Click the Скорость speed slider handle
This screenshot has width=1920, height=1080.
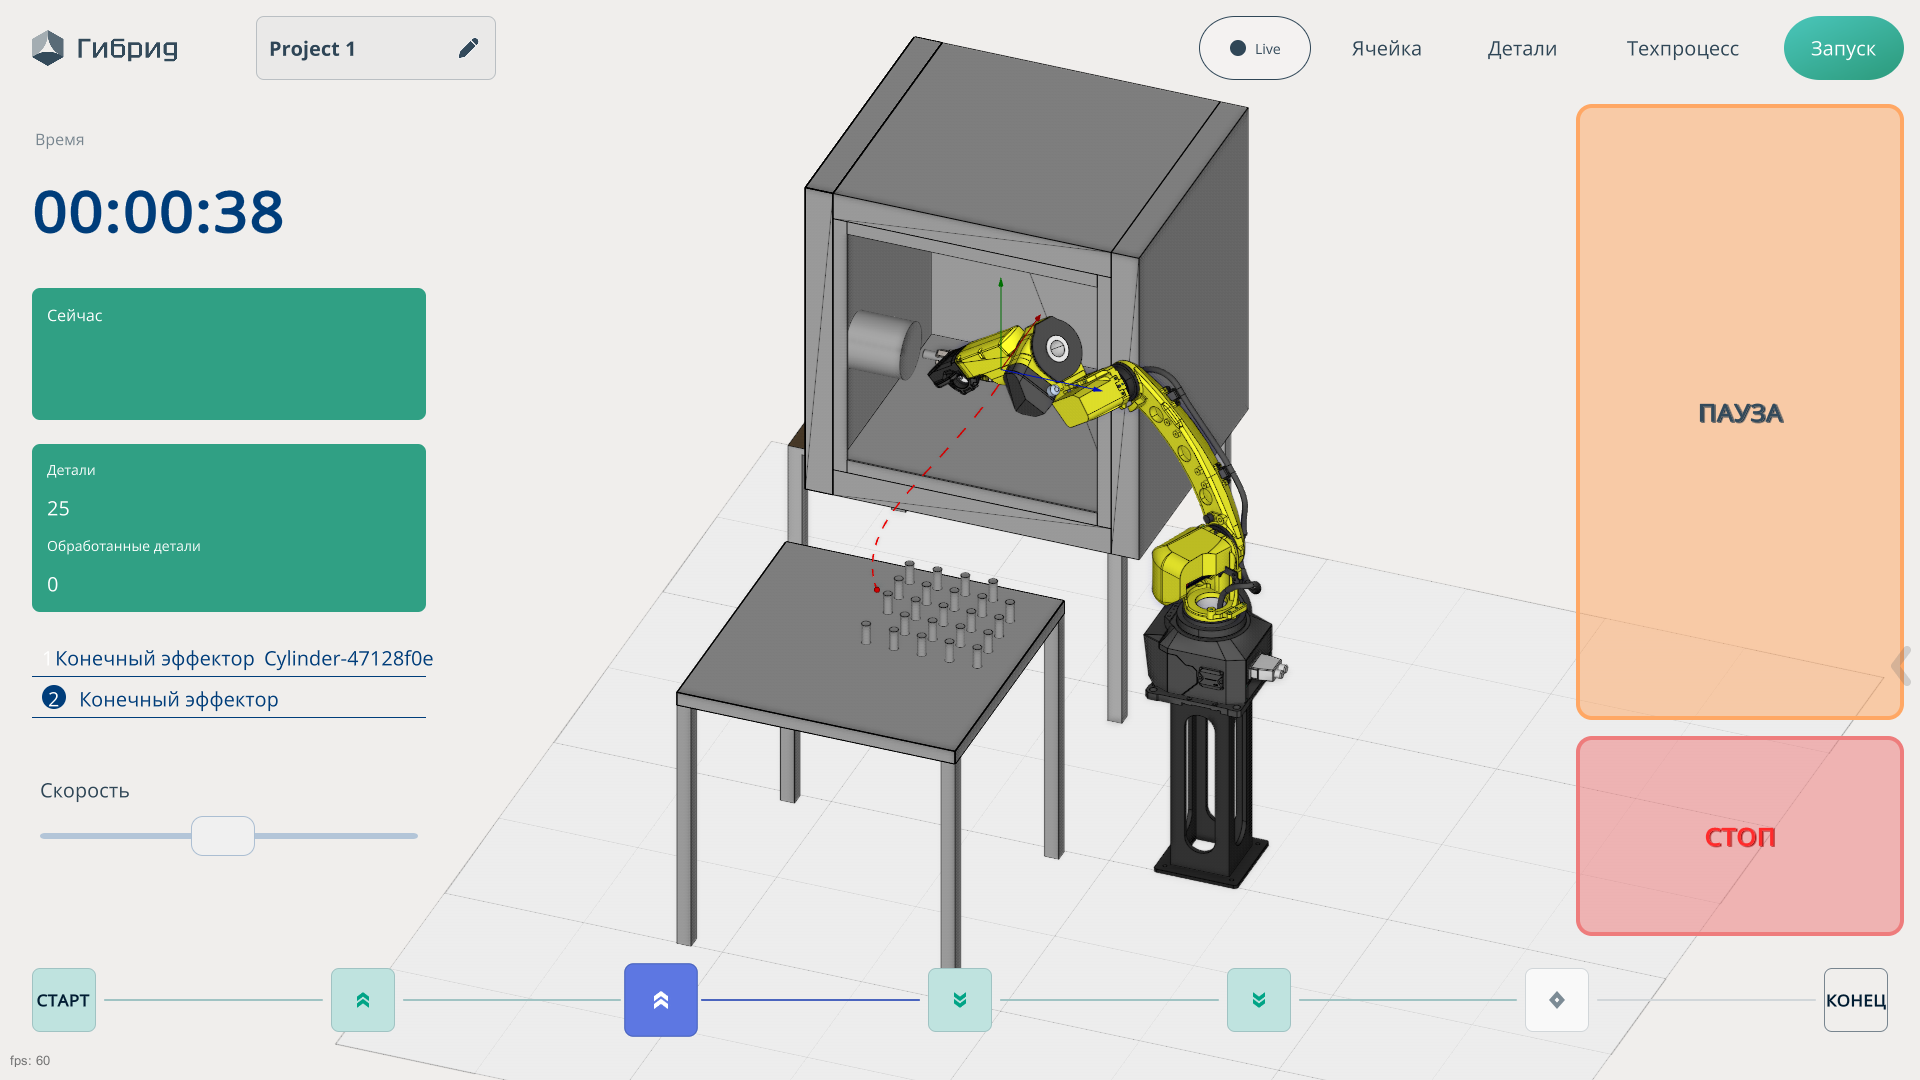pos(223,836)
